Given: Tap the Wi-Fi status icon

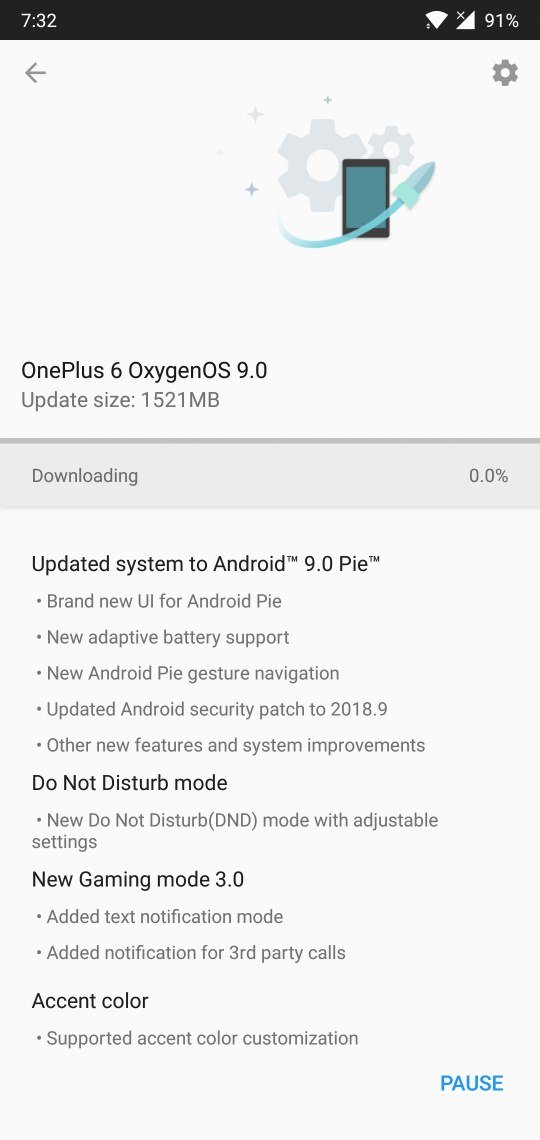Looking at the screenshot, I should (437, 20).
